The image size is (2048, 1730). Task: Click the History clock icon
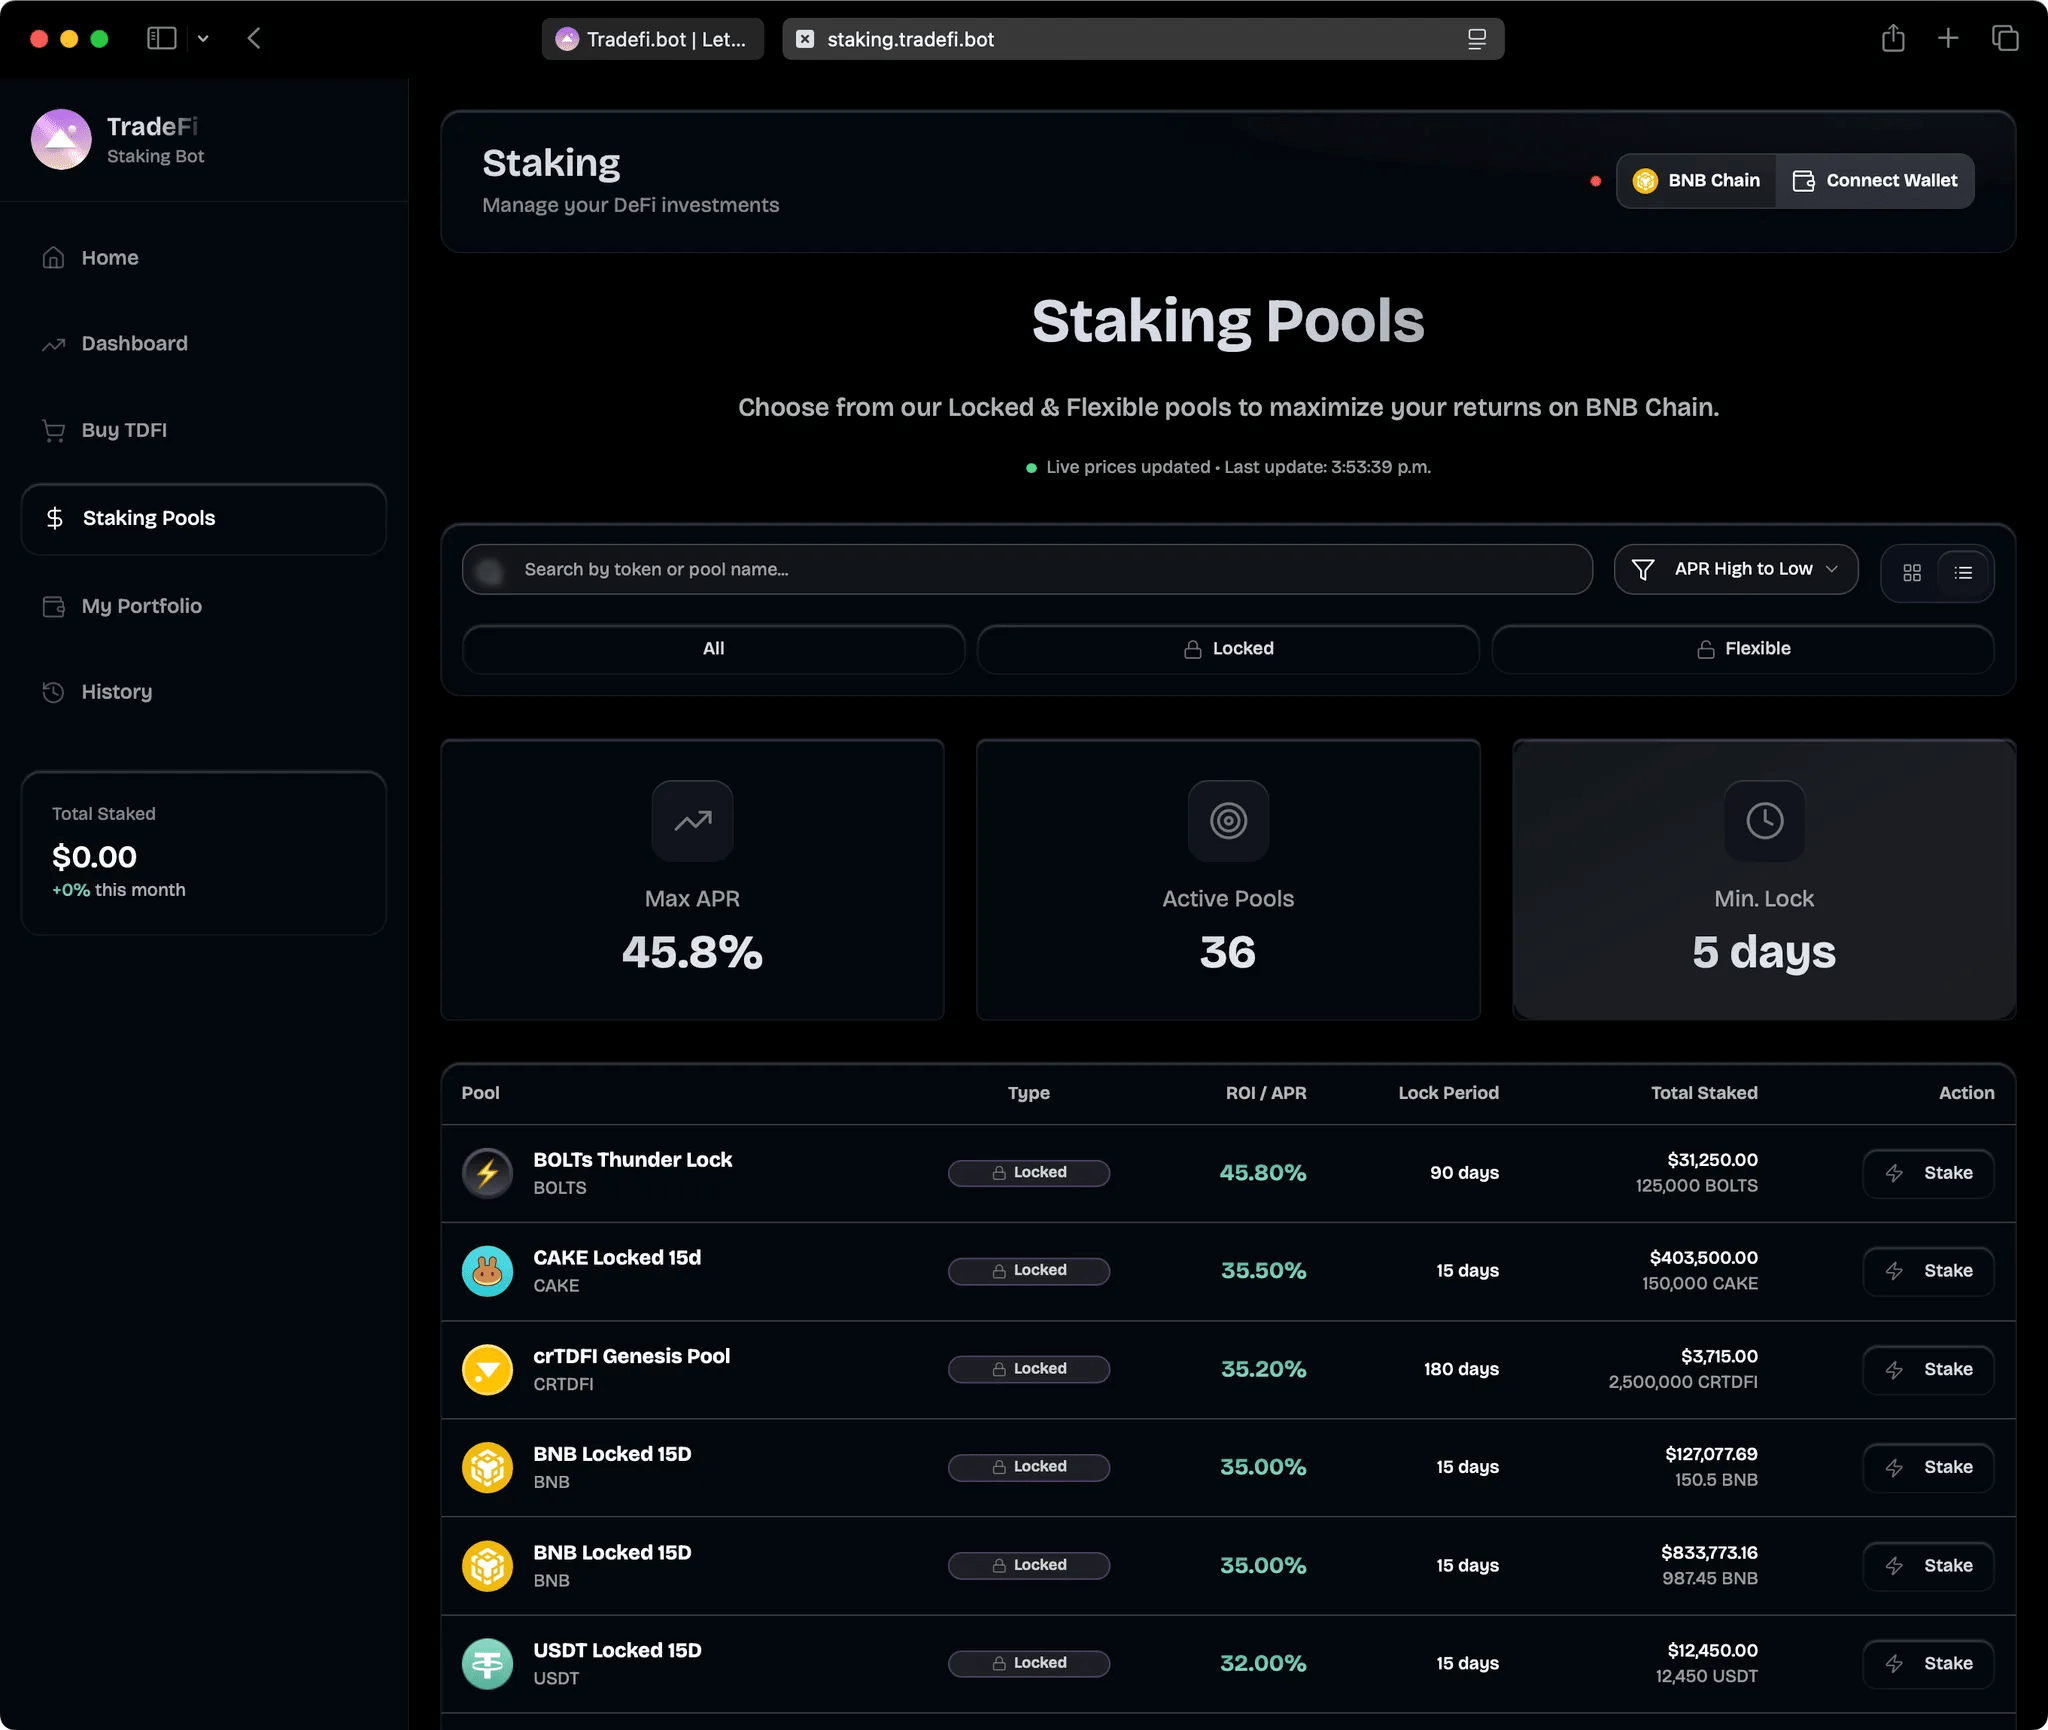click(53, 692)
